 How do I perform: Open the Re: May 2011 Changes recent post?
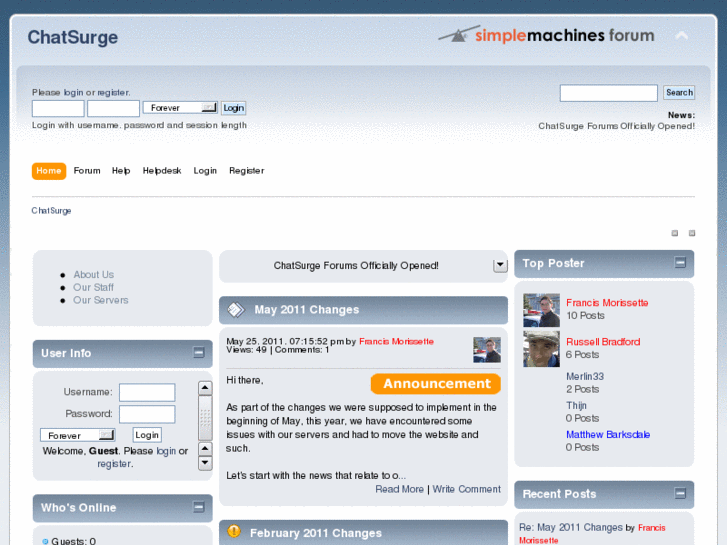pyautogui.click(x=571, y=527)
